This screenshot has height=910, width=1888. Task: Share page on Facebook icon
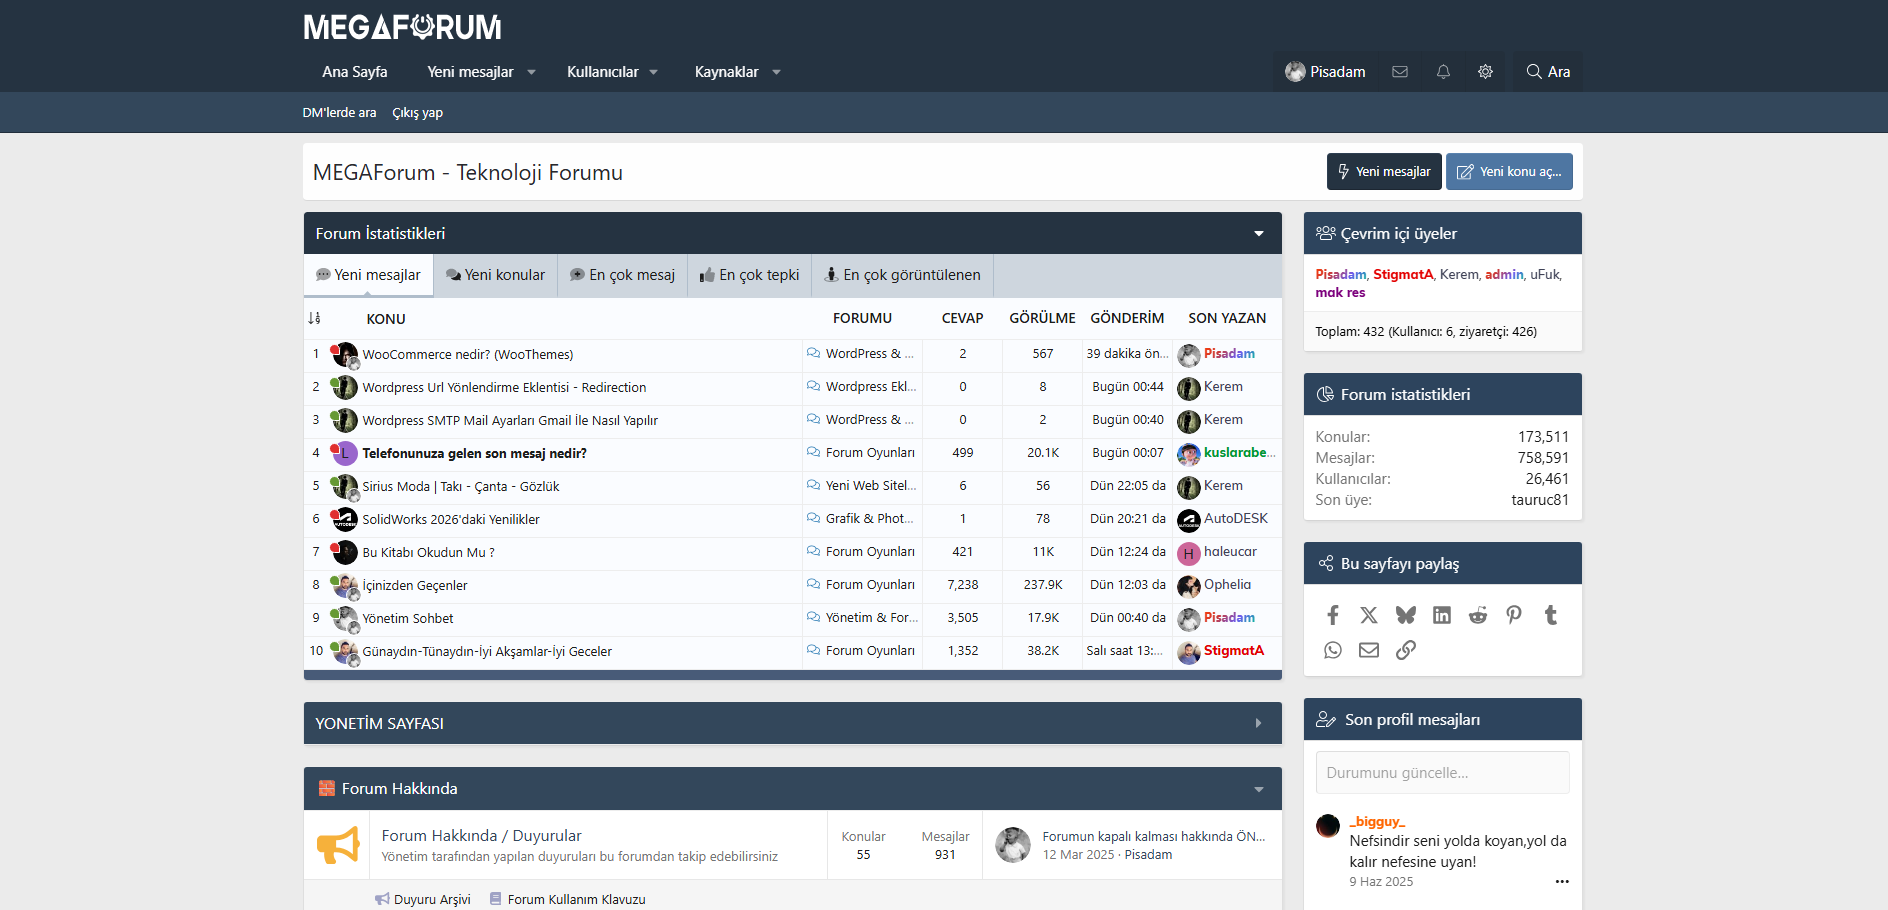pyautogui.click(x=1333, y=615)
